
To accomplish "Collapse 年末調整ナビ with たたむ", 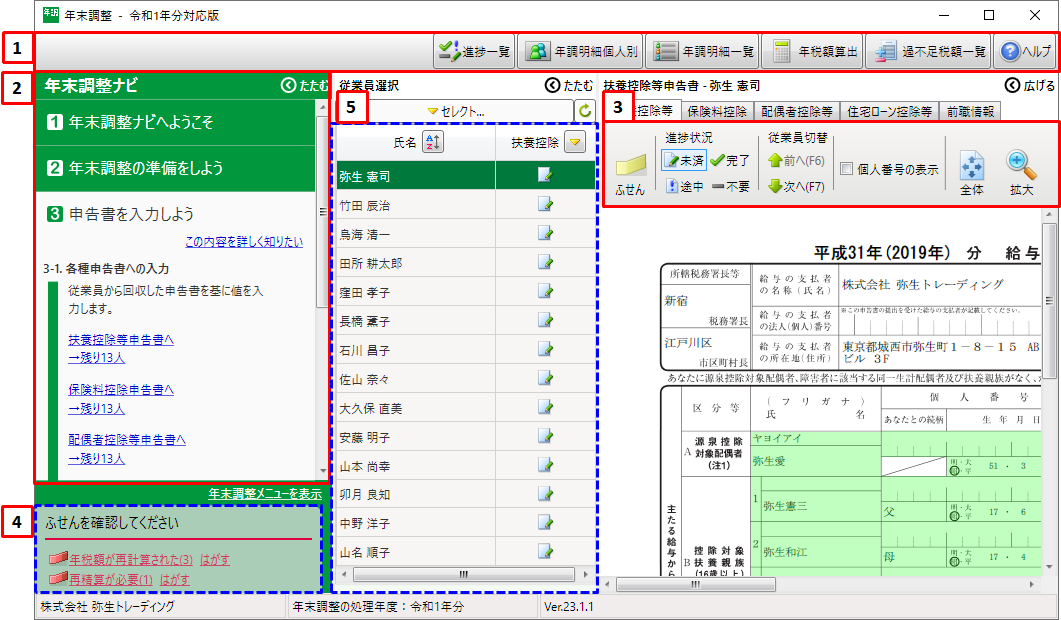I will (304, 85).
